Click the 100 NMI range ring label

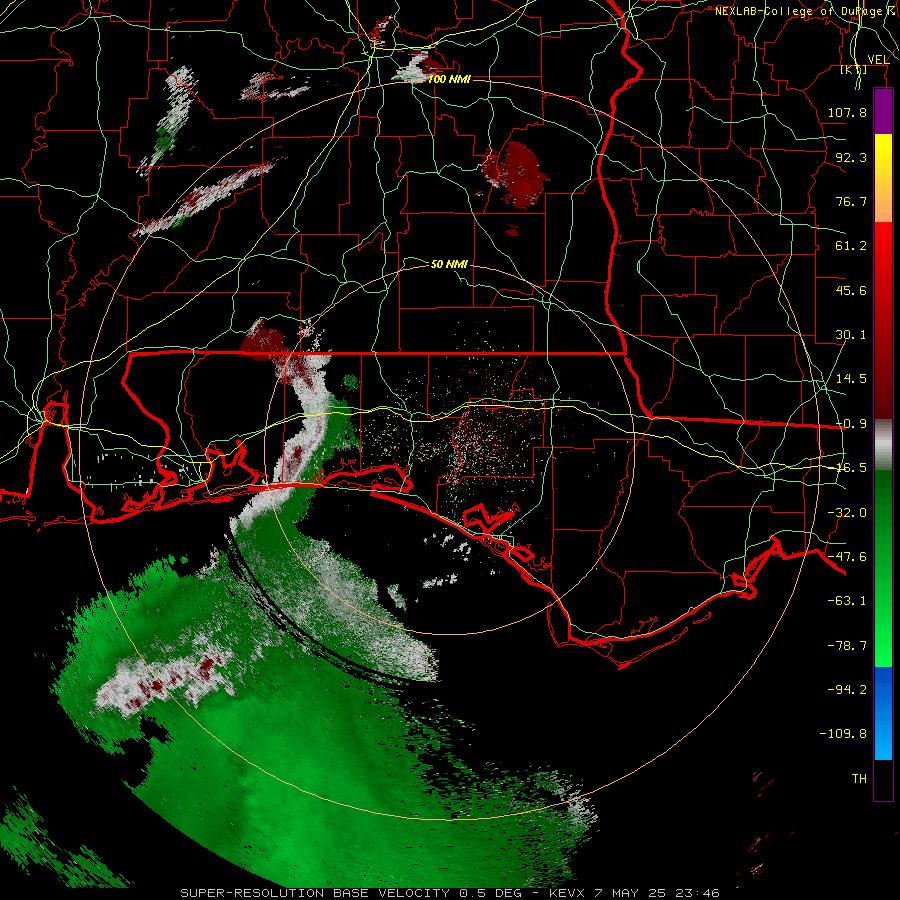coord(449,79)
